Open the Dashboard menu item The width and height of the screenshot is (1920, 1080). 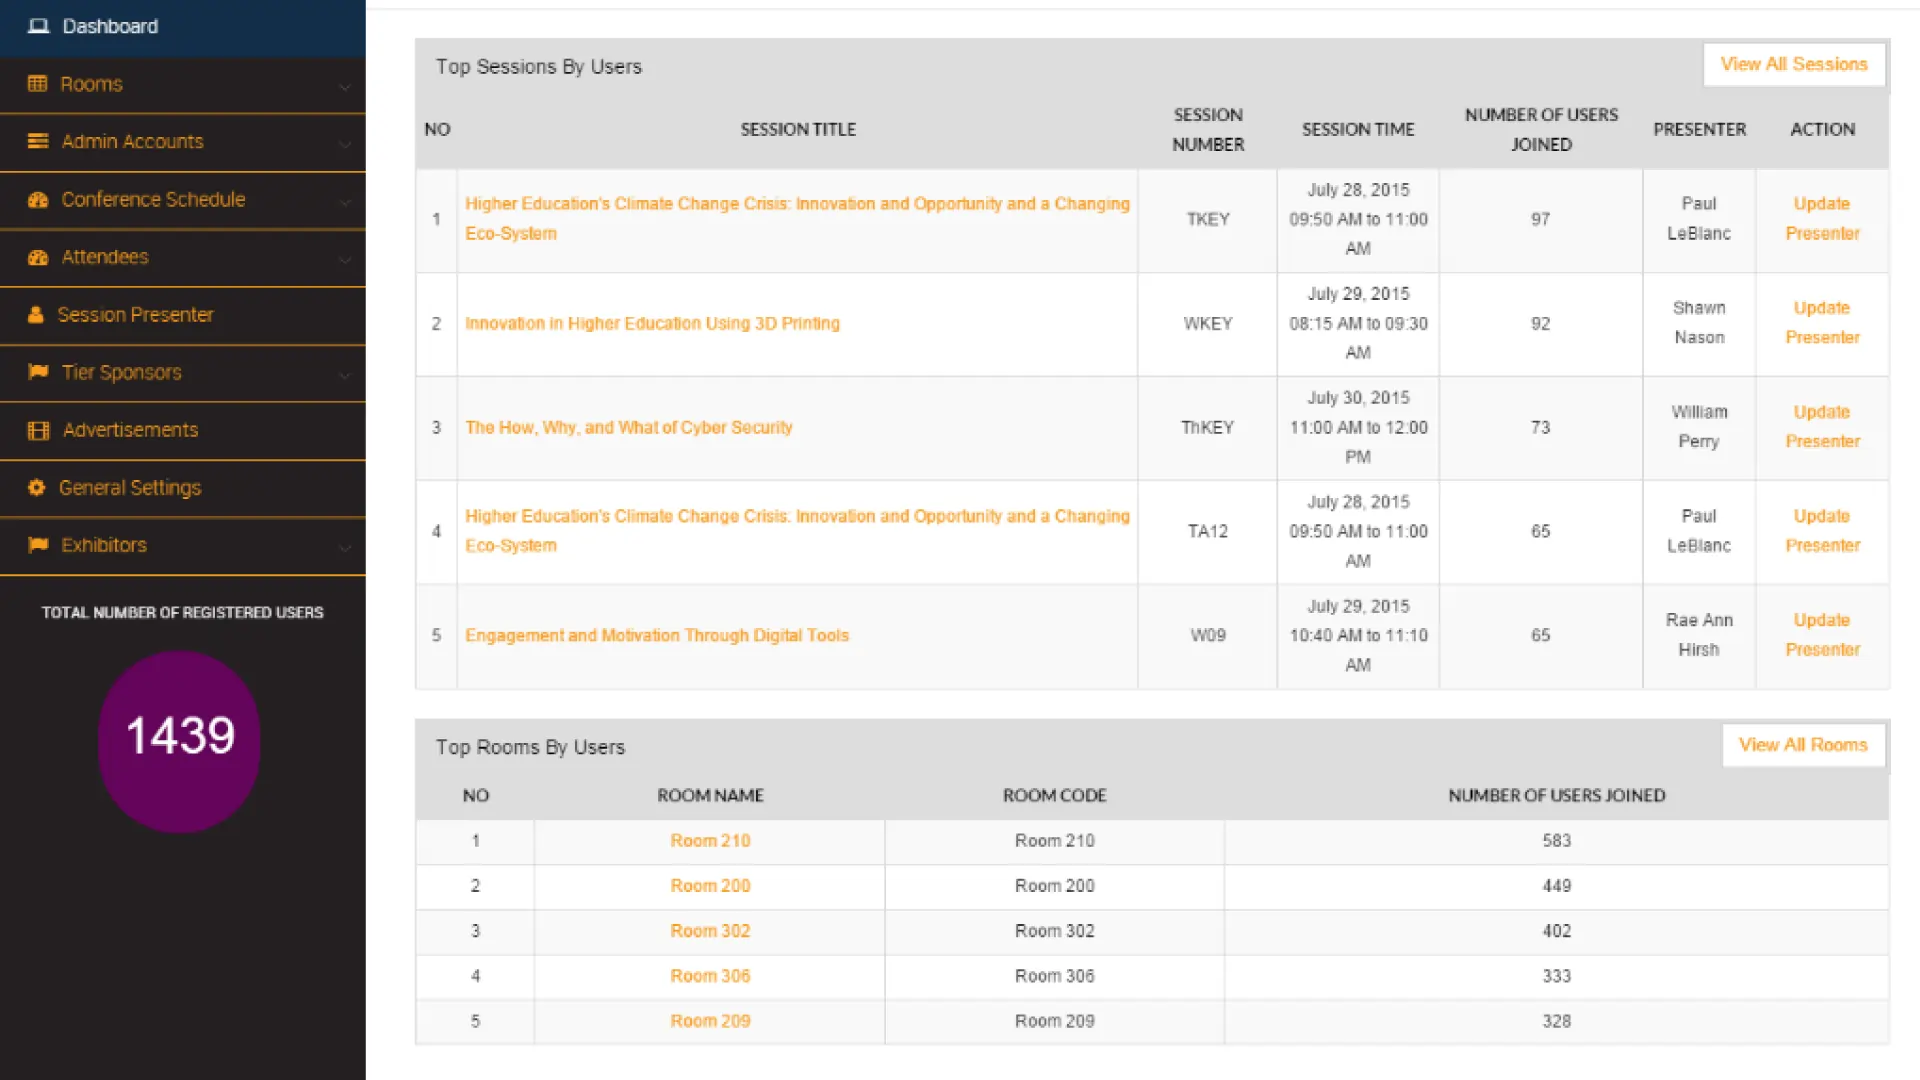coord(183,27)
